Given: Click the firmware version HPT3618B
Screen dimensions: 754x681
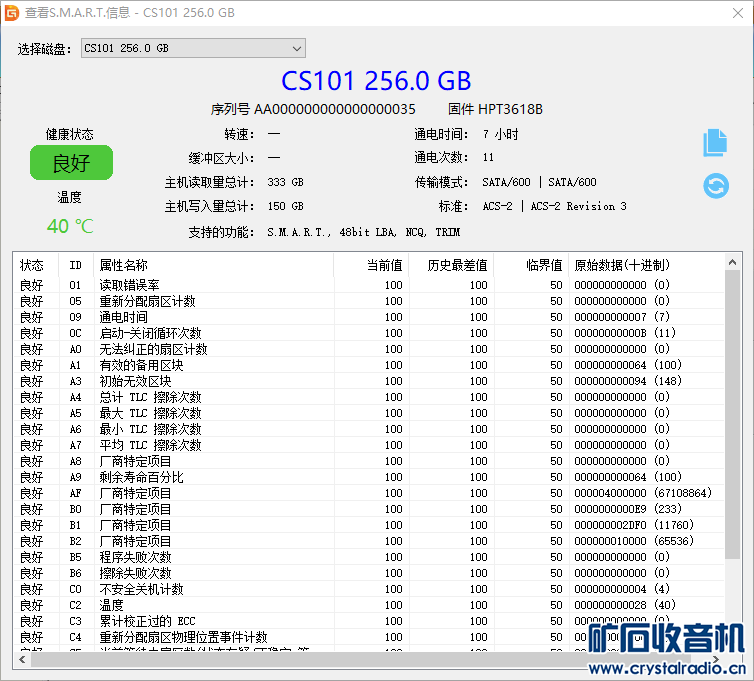Looking at the screenshot, I should 510,109.
